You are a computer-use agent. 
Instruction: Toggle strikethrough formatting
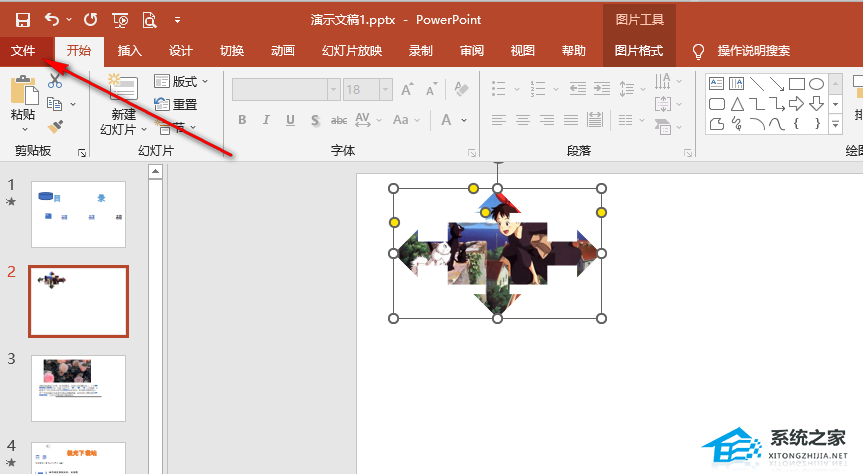(x=339, y=120)
